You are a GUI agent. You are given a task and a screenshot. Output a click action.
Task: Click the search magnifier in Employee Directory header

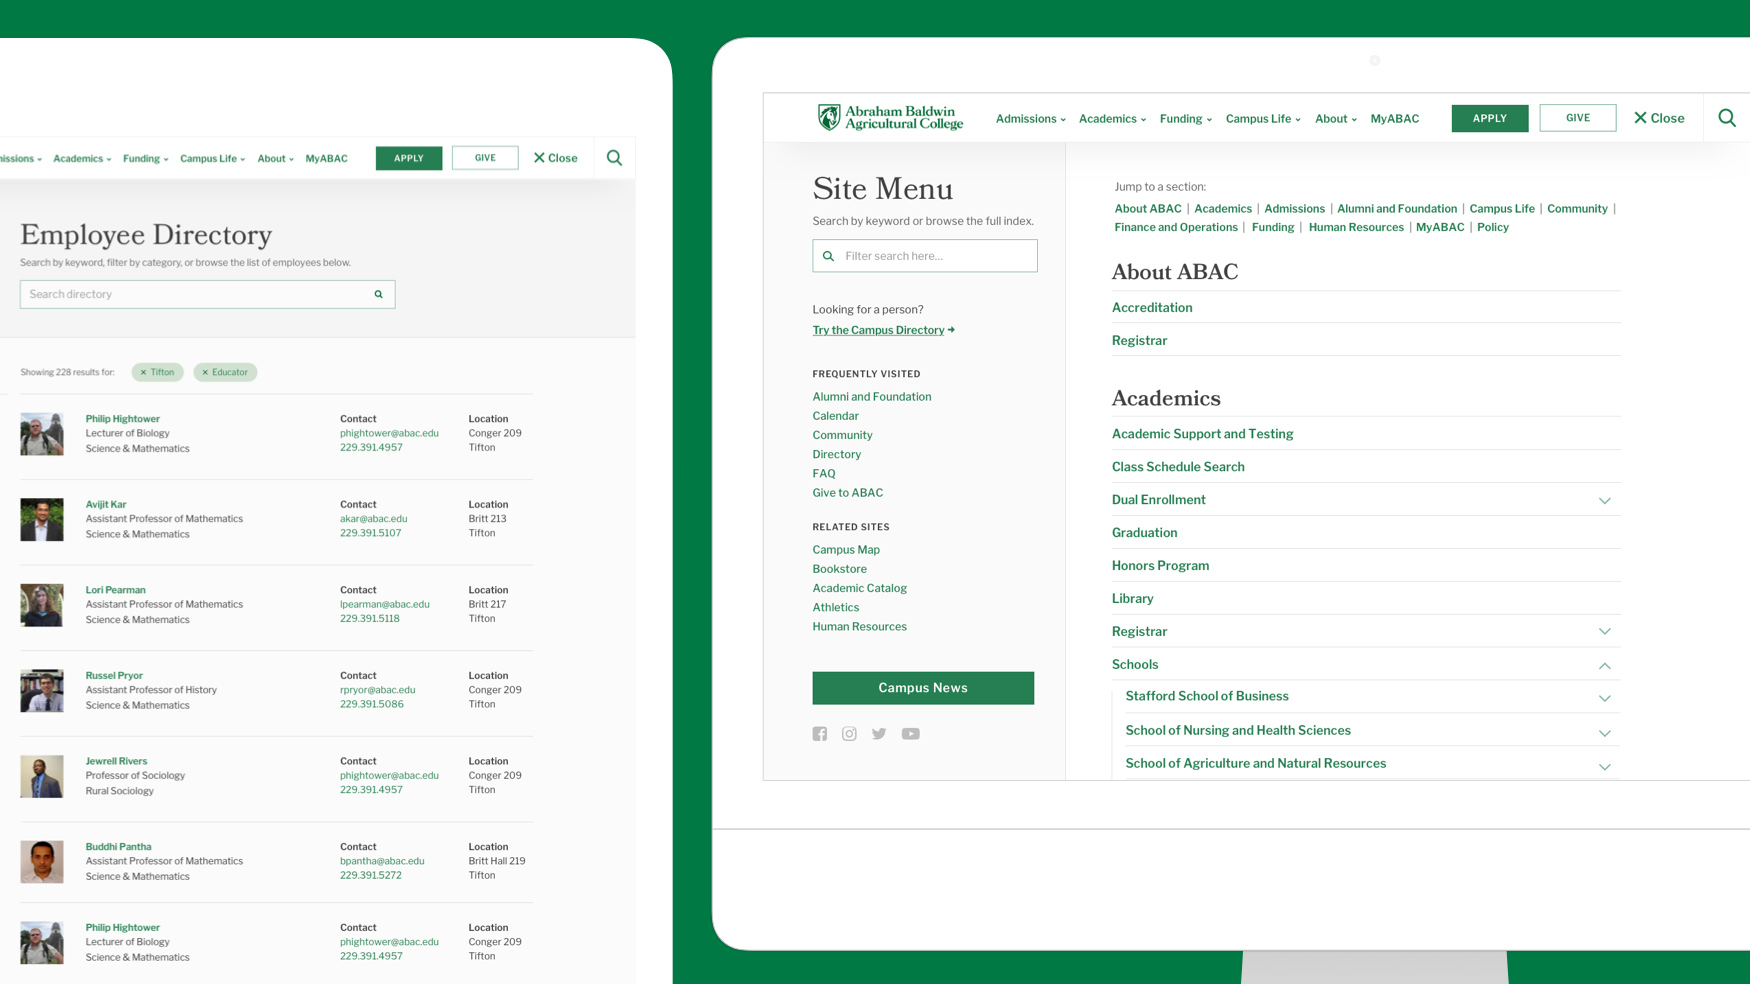pos(614,158)
